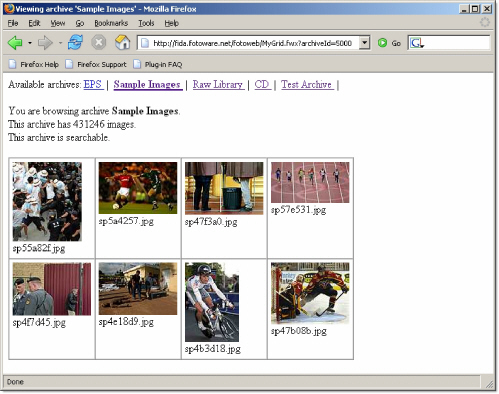Open the File menu
The height and width of the screenshot is (394, 499).
13,23
